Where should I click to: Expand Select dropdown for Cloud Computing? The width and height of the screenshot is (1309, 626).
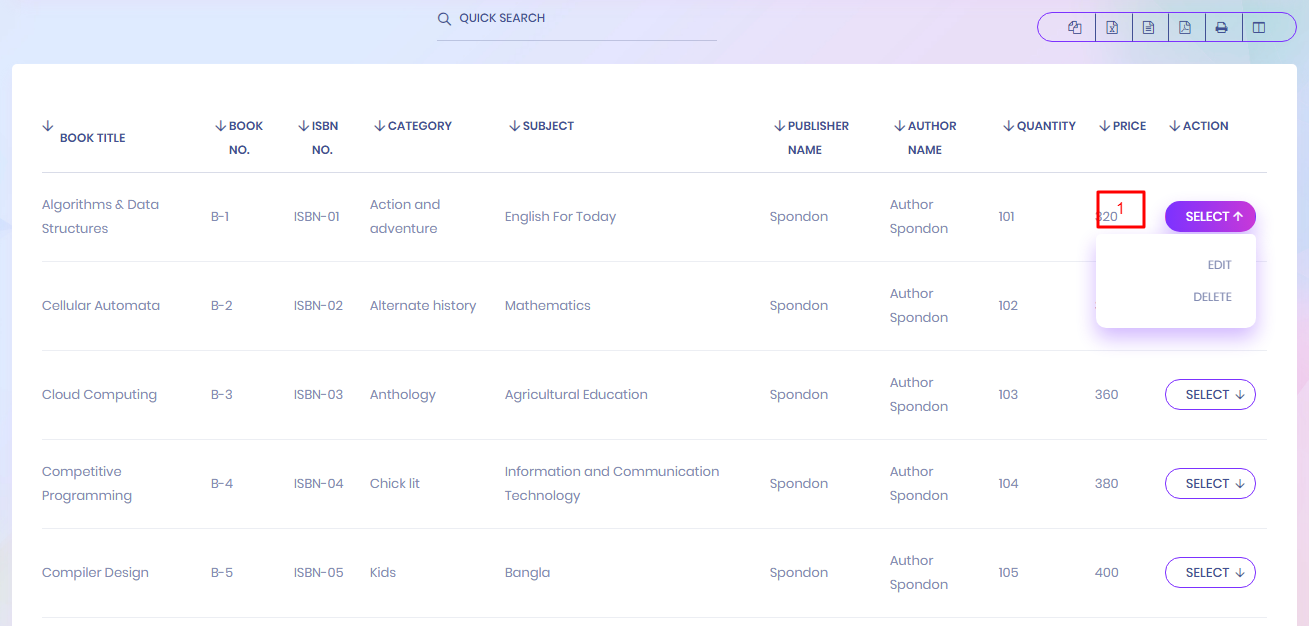[1210, 395]
